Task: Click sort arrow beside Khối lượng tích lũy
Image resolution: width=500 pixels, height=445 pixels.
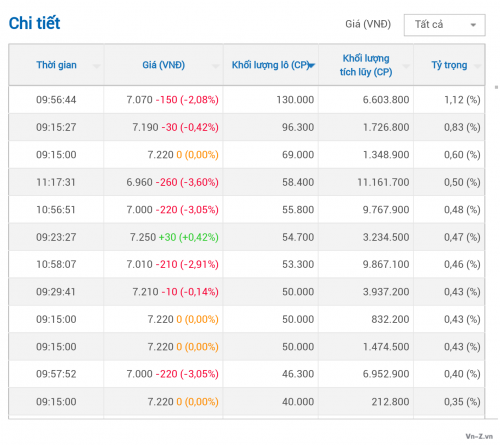Action: [406, 66]
